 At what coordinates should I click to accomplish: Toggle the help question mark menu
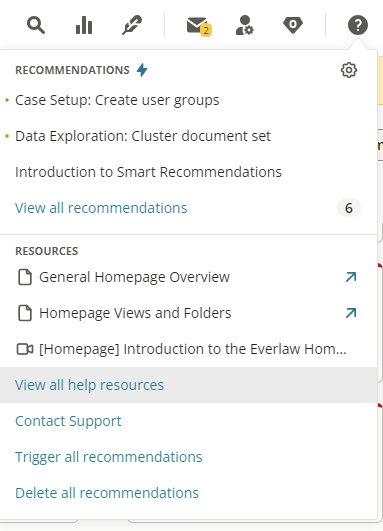358,25
